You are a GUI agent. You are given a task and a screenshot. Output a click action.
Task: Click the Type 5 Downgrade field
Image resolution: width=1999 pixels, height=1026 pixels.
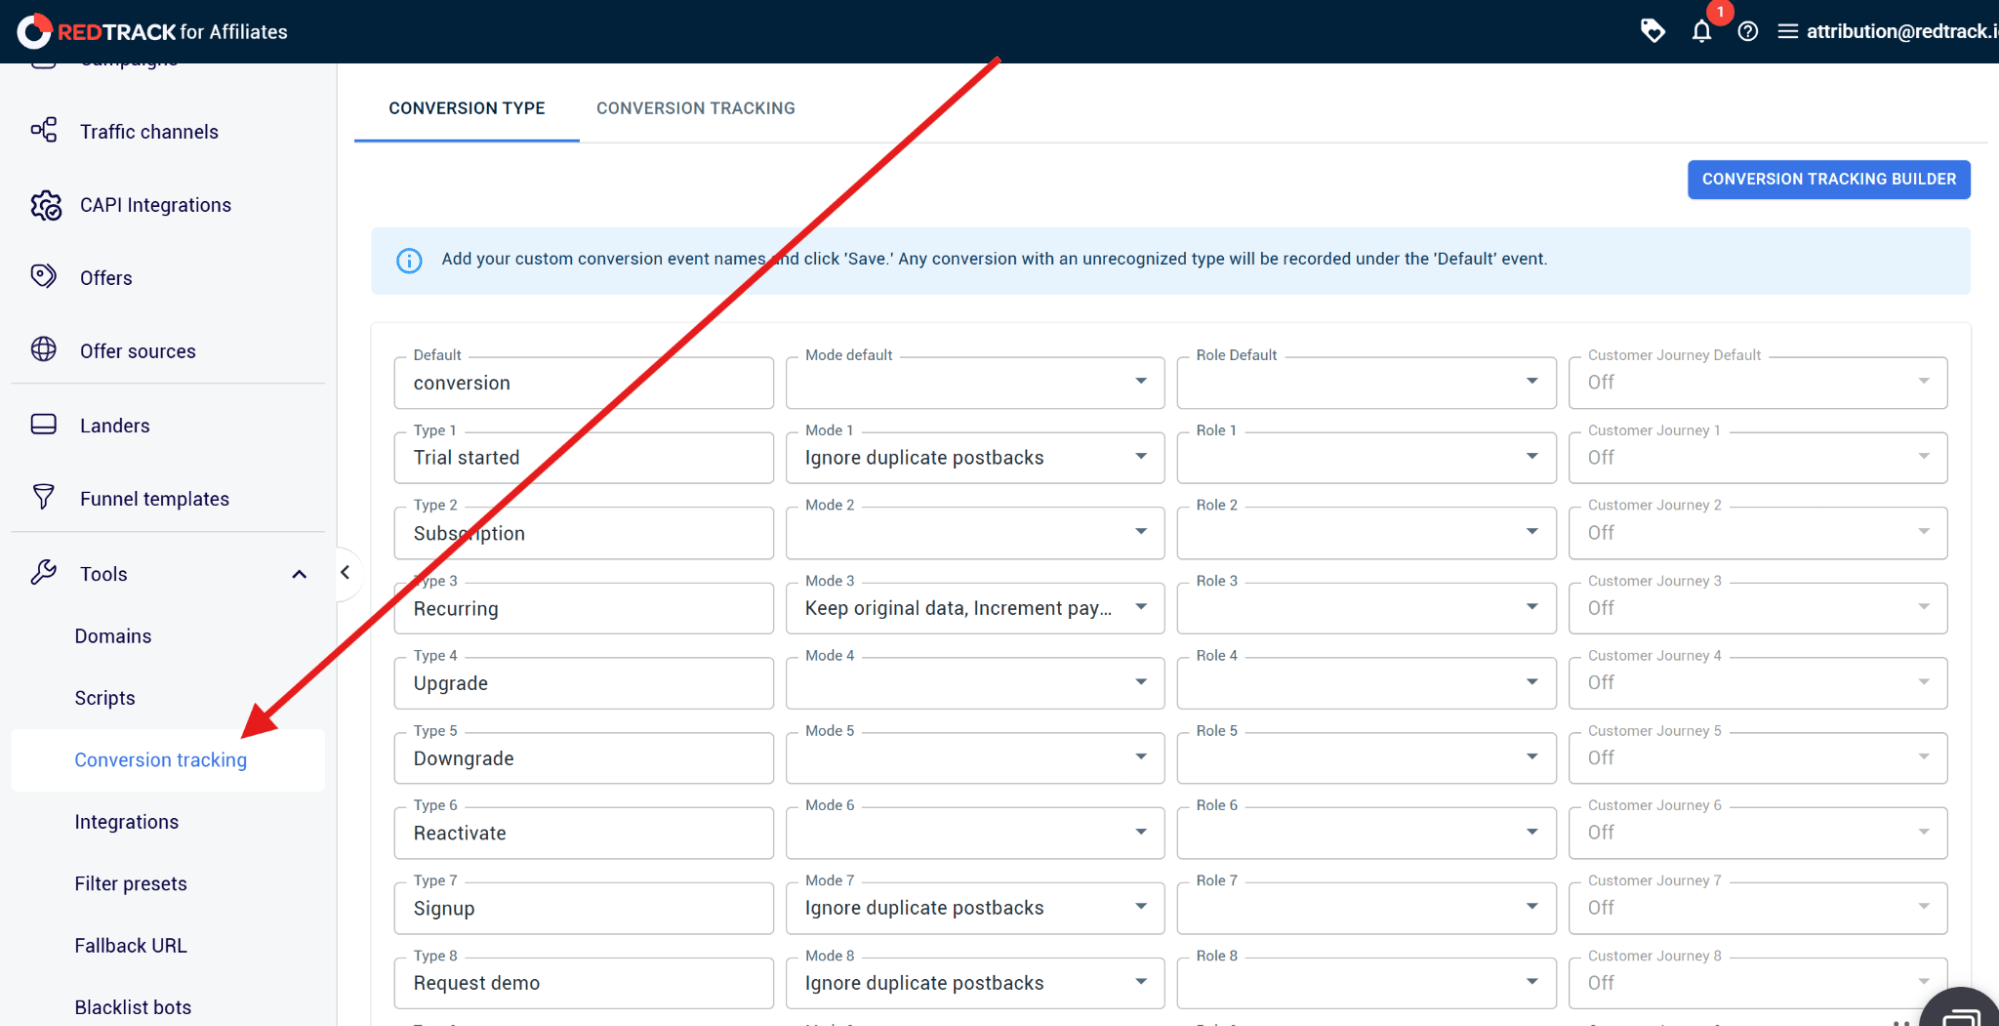click(x=584, y=758)
